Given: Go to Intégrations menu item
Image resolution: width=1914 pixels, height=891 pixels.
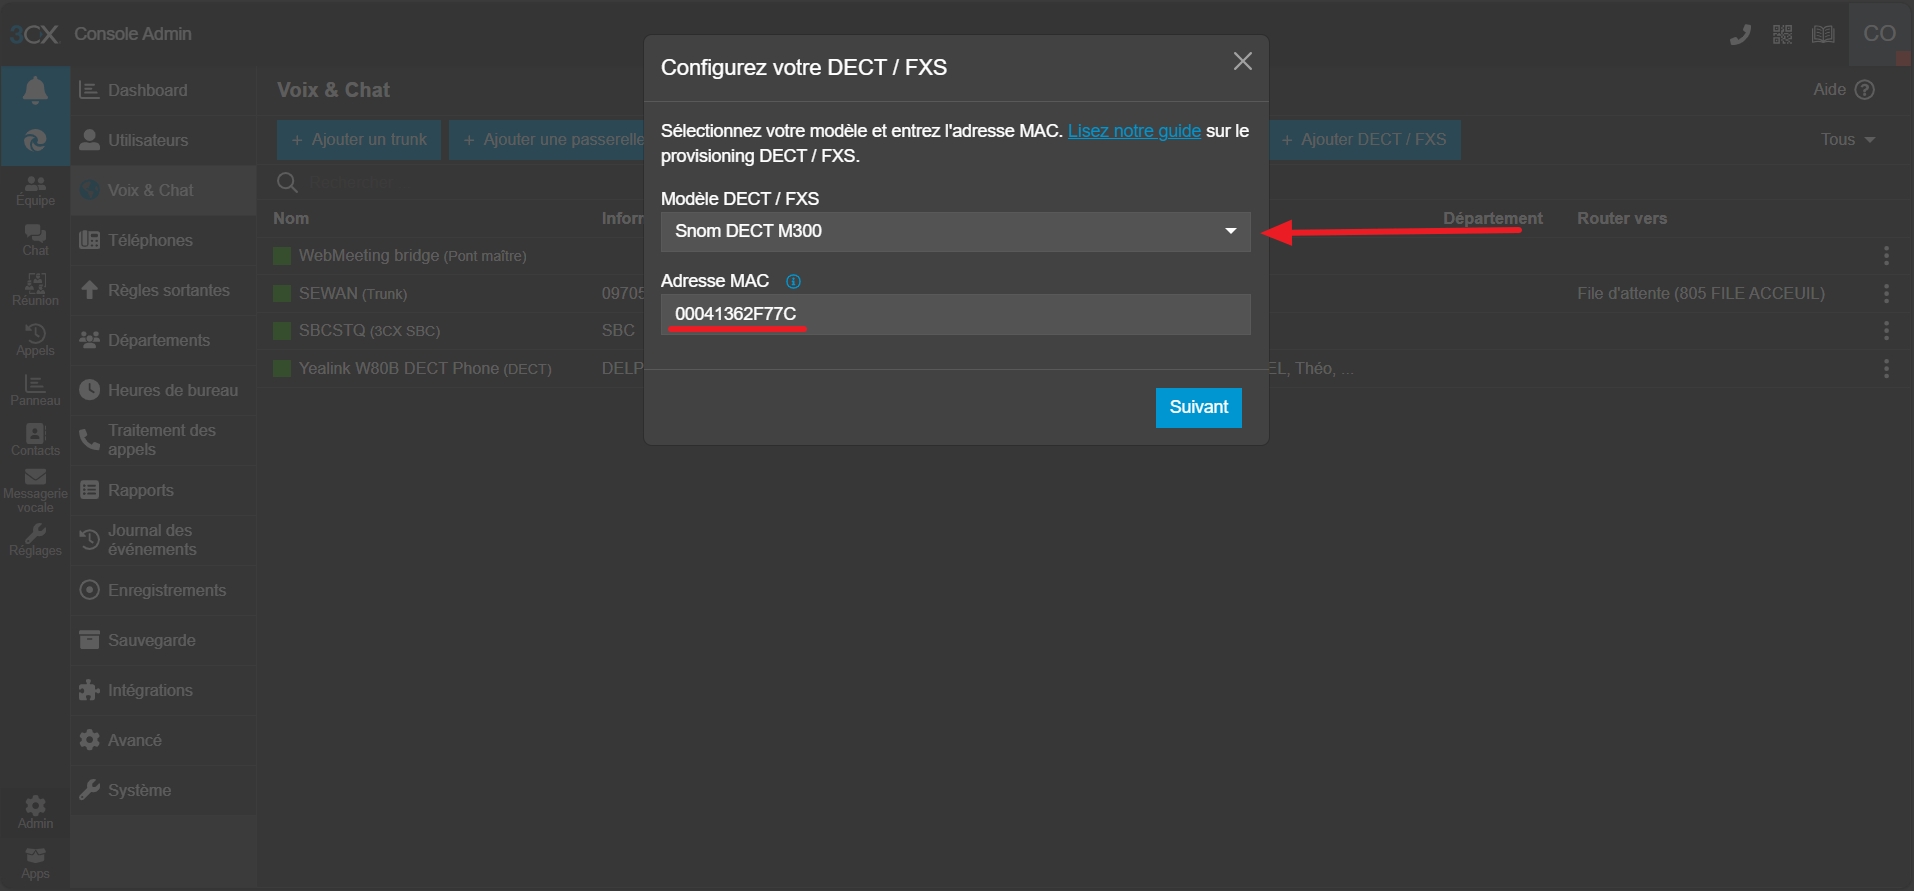Looking at the screenshot, I should (x=163, y=690).
